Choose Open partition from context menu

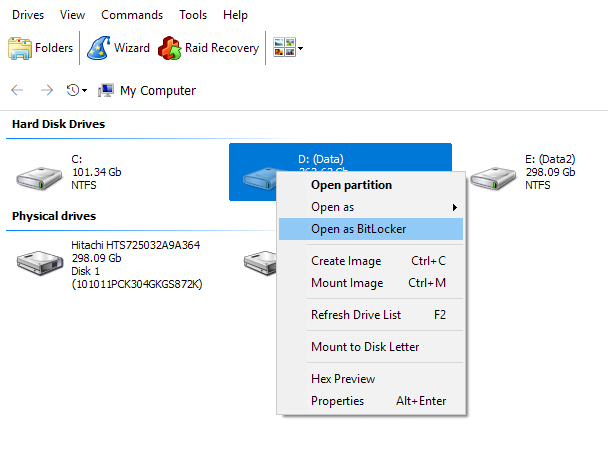point(371,185)
